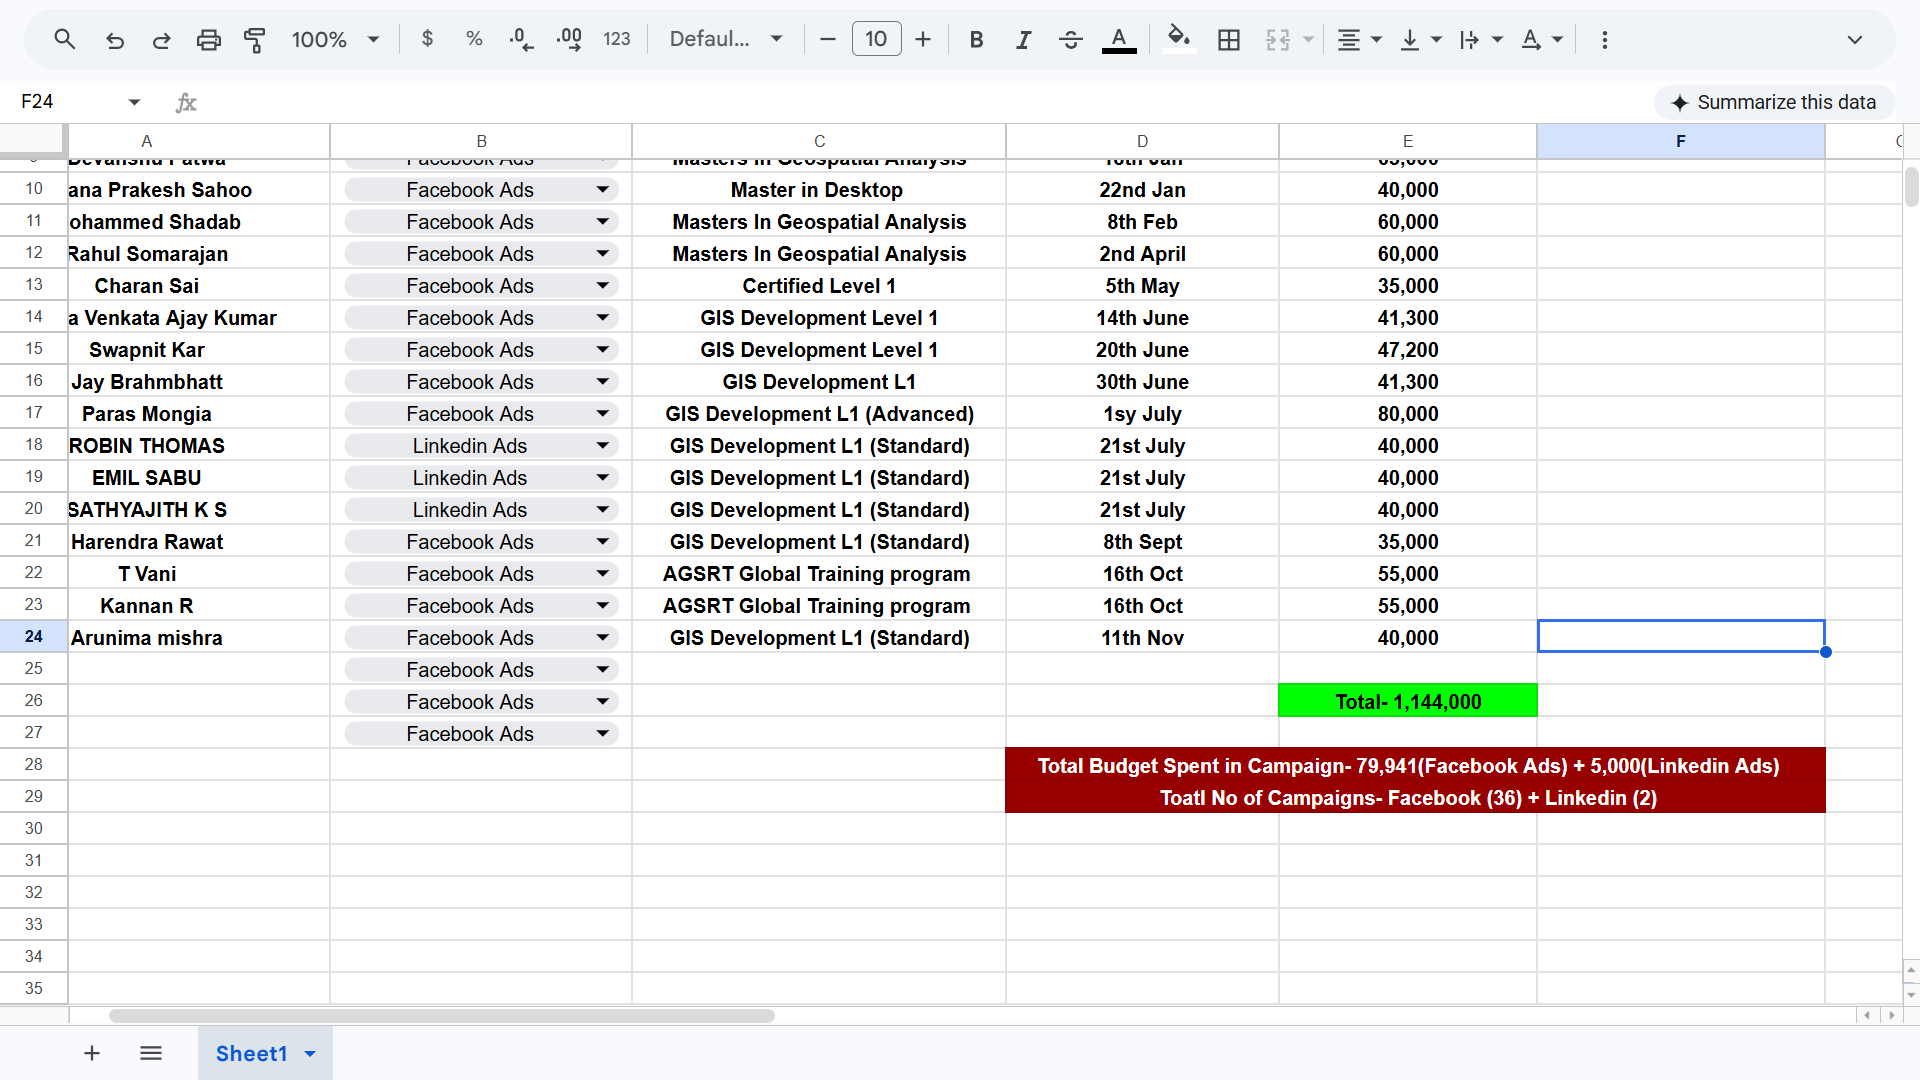The width and height of the screenshot is (1920, 1080).
Task: Click the increase decimal places icon
Action: click(x=569, y=39)
